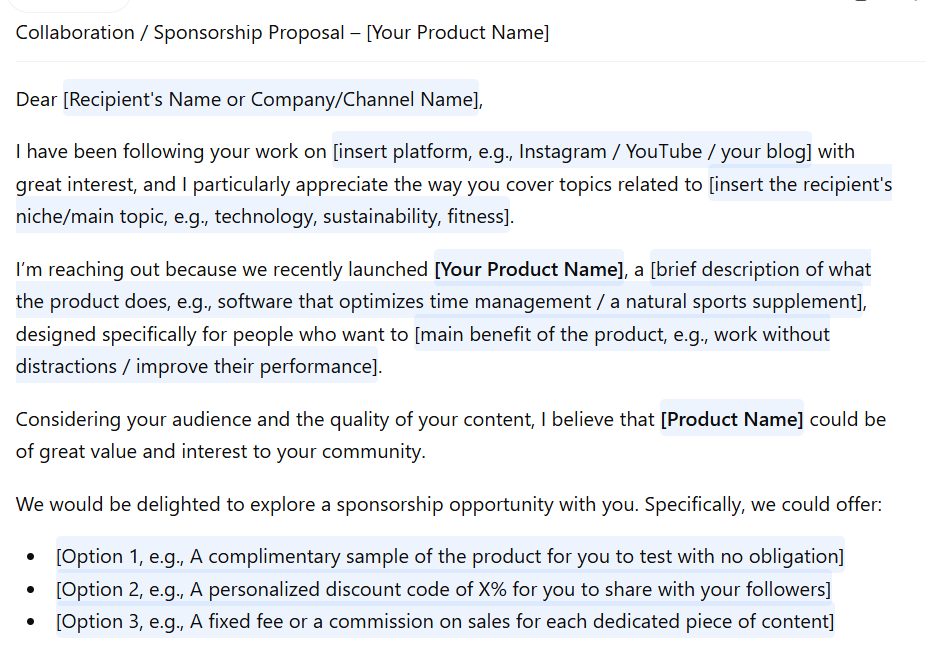Click the Option 1 complimentary sample placeholder
Image resolution: width=942 pixels, height=661 pixels.
pyautogui.click(x=450, y=556)
